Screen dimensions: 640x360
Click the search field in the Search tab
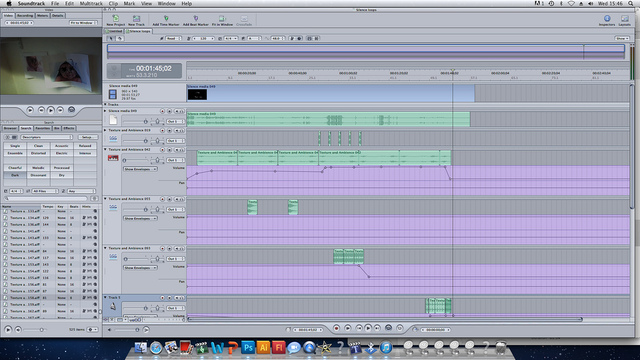click(46, 199)
